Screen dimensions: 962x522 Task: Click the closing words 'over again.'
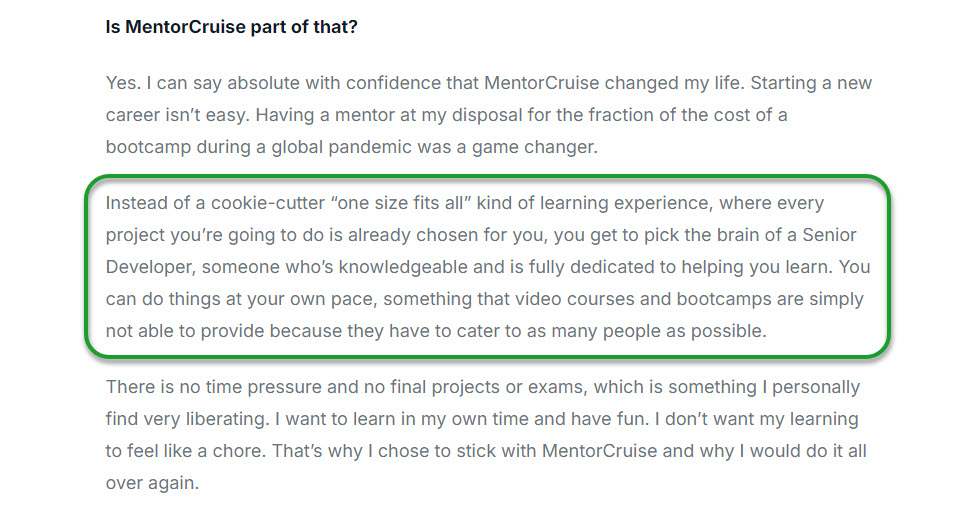click(x=152, y=483)
